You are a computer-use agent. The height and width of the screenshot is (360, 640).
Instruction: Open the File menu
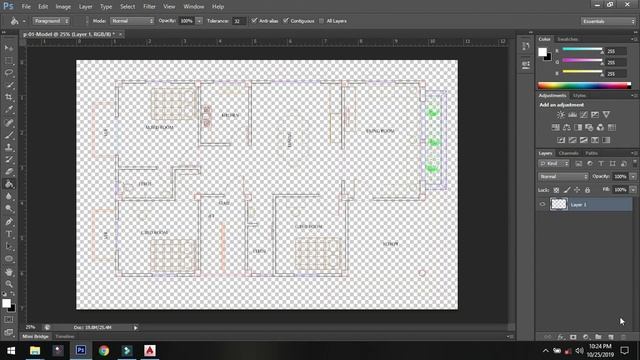26,7
